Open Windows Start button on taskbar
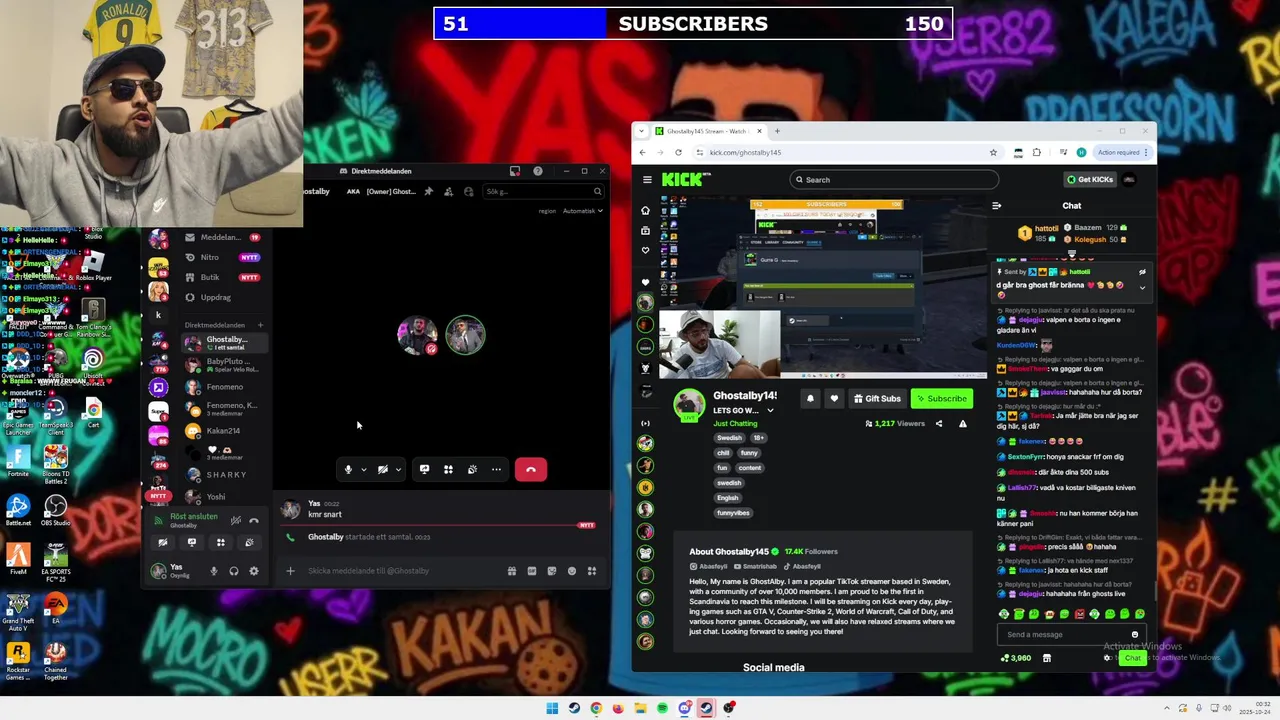This screenshot has width=1280, height=720. click(x=552, y=708)
